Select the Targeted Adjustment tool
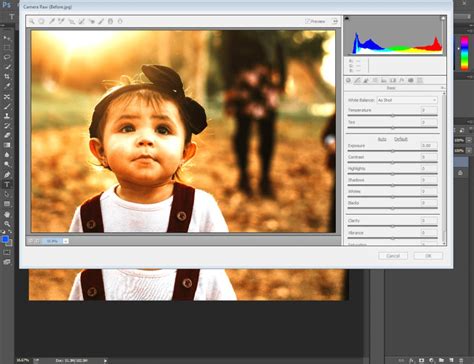This screenshot has height=364, width=474. tap(71, 21)
